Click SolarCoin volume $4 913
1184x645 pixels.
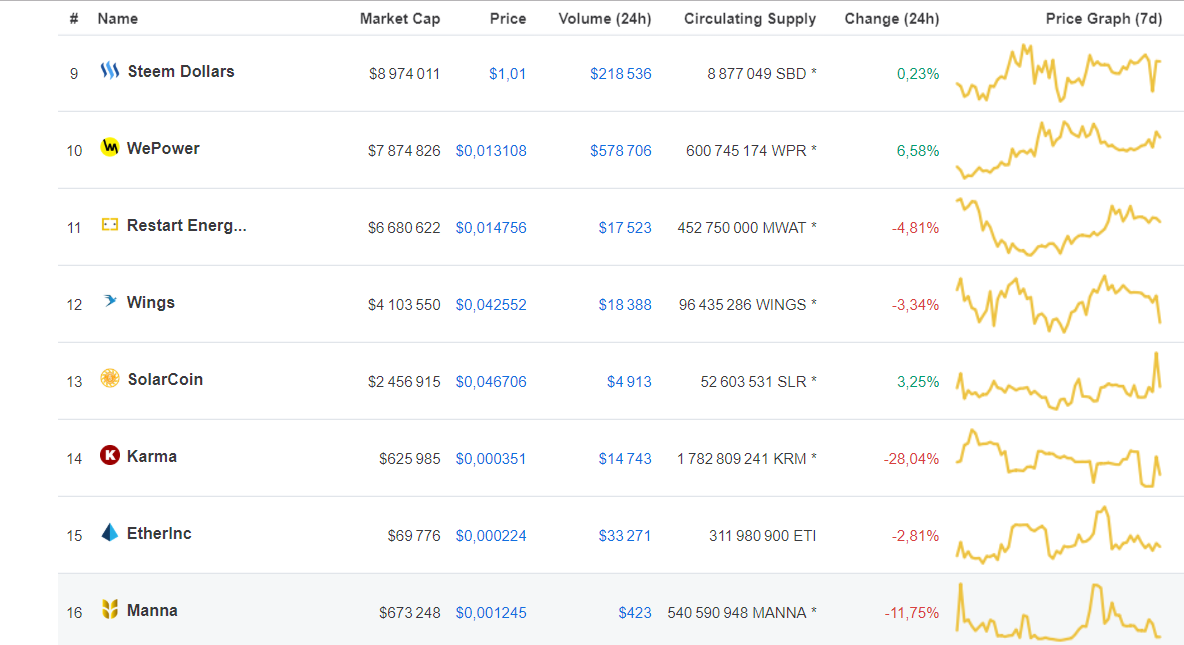[629, 382]
